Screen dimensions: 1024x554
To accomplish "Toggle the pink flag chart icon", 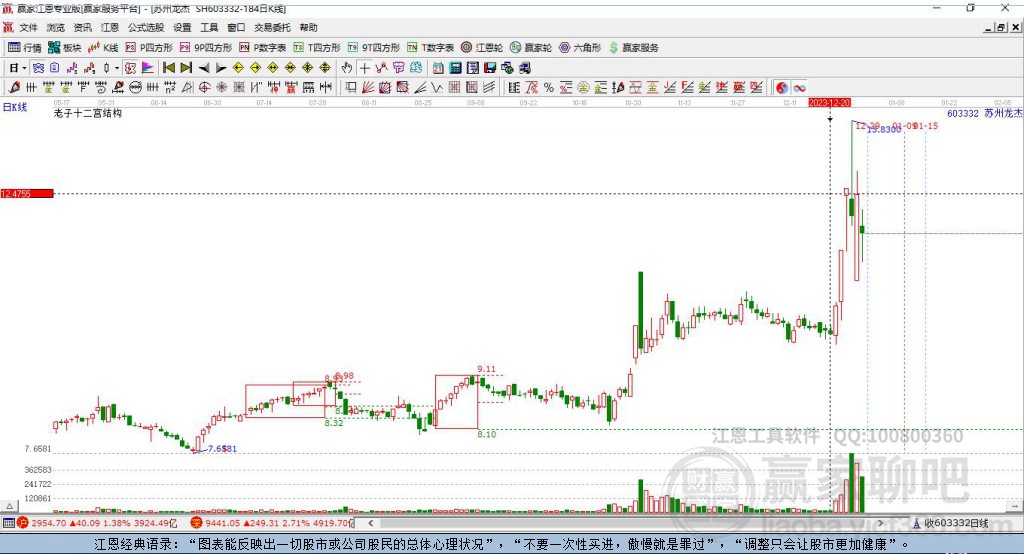I will pyautogui.click(x=148, y=68).
